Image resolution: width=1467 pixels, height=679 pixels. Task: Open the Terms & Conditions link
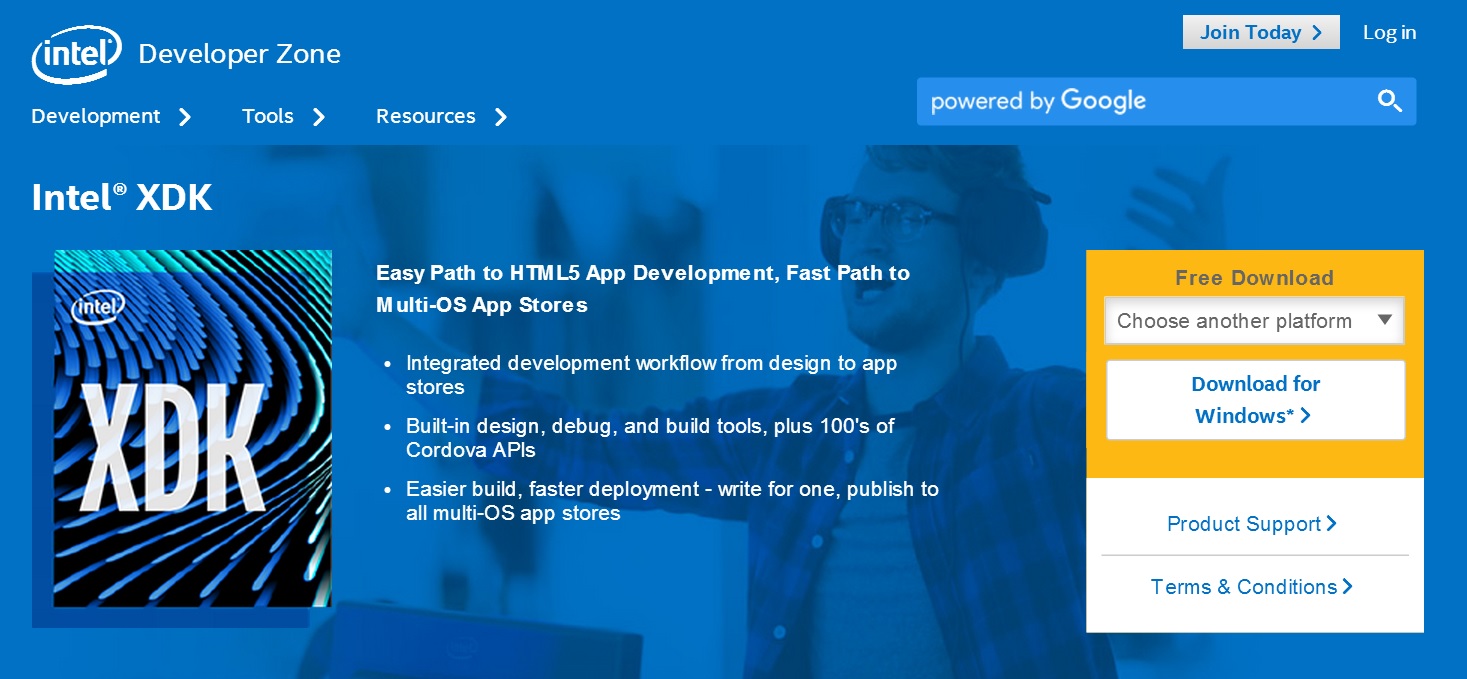pos(1252,587)
